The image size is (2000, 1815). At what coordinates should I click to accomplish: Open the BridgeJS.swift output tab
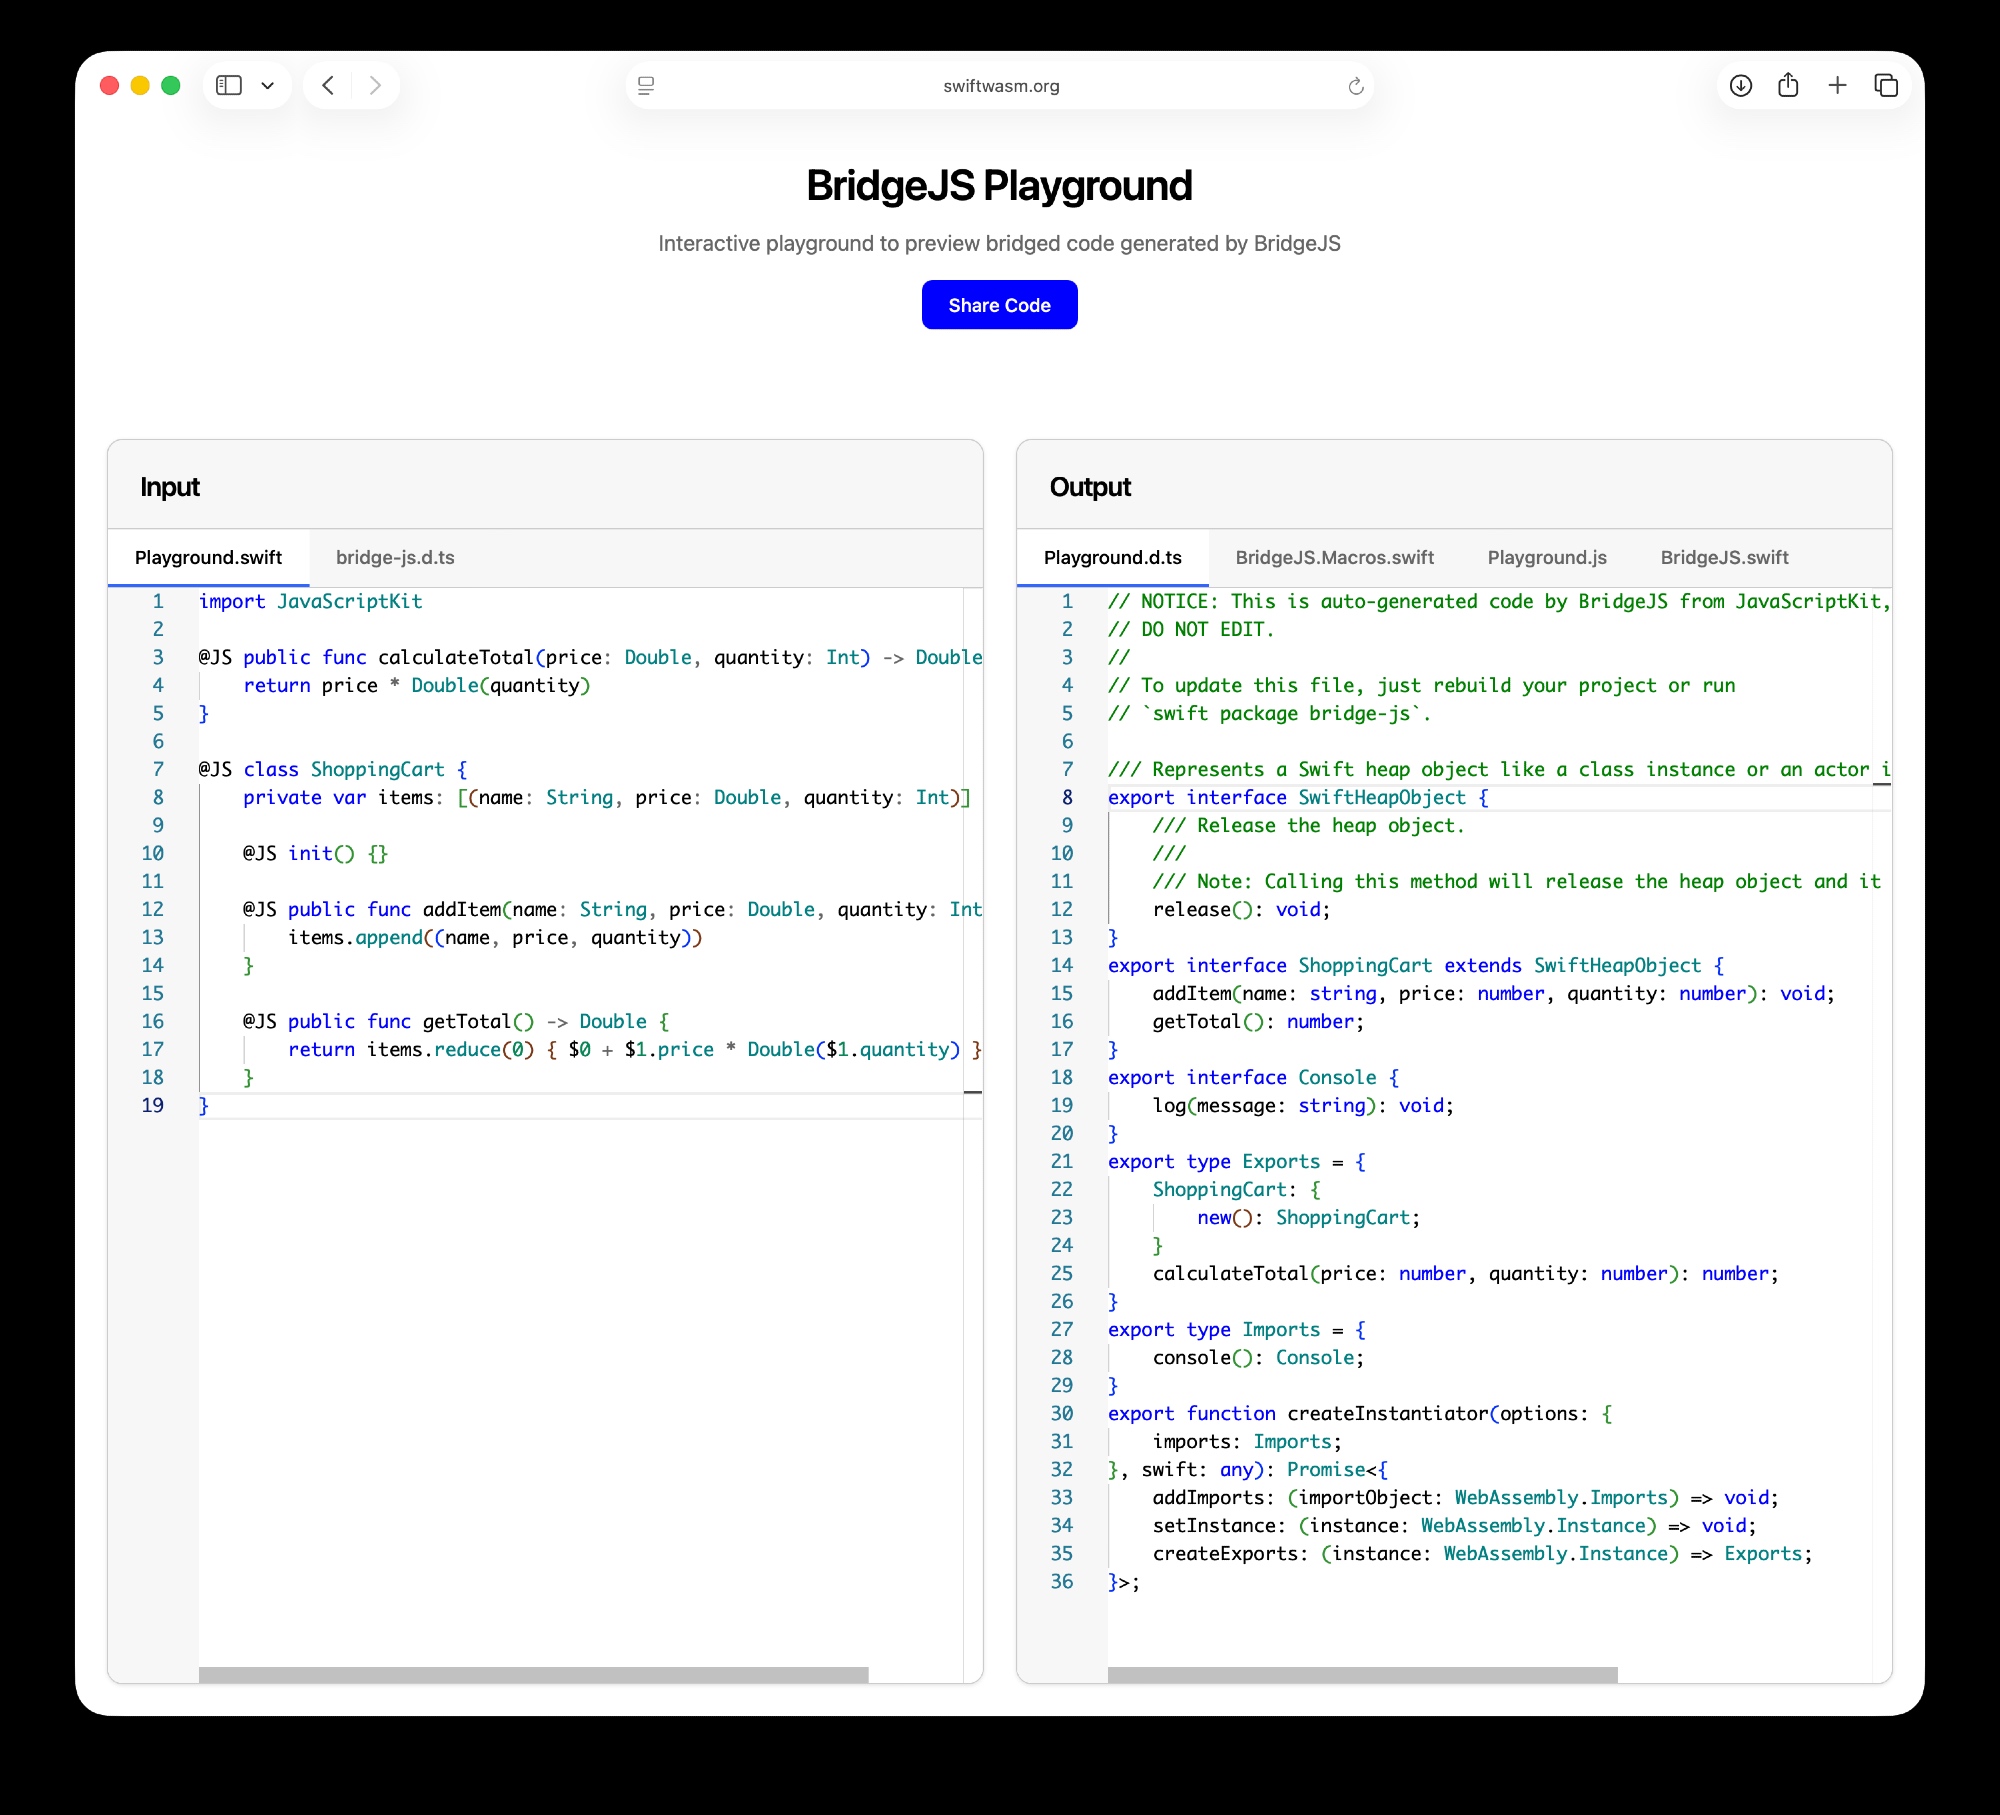click(1724, 558)
